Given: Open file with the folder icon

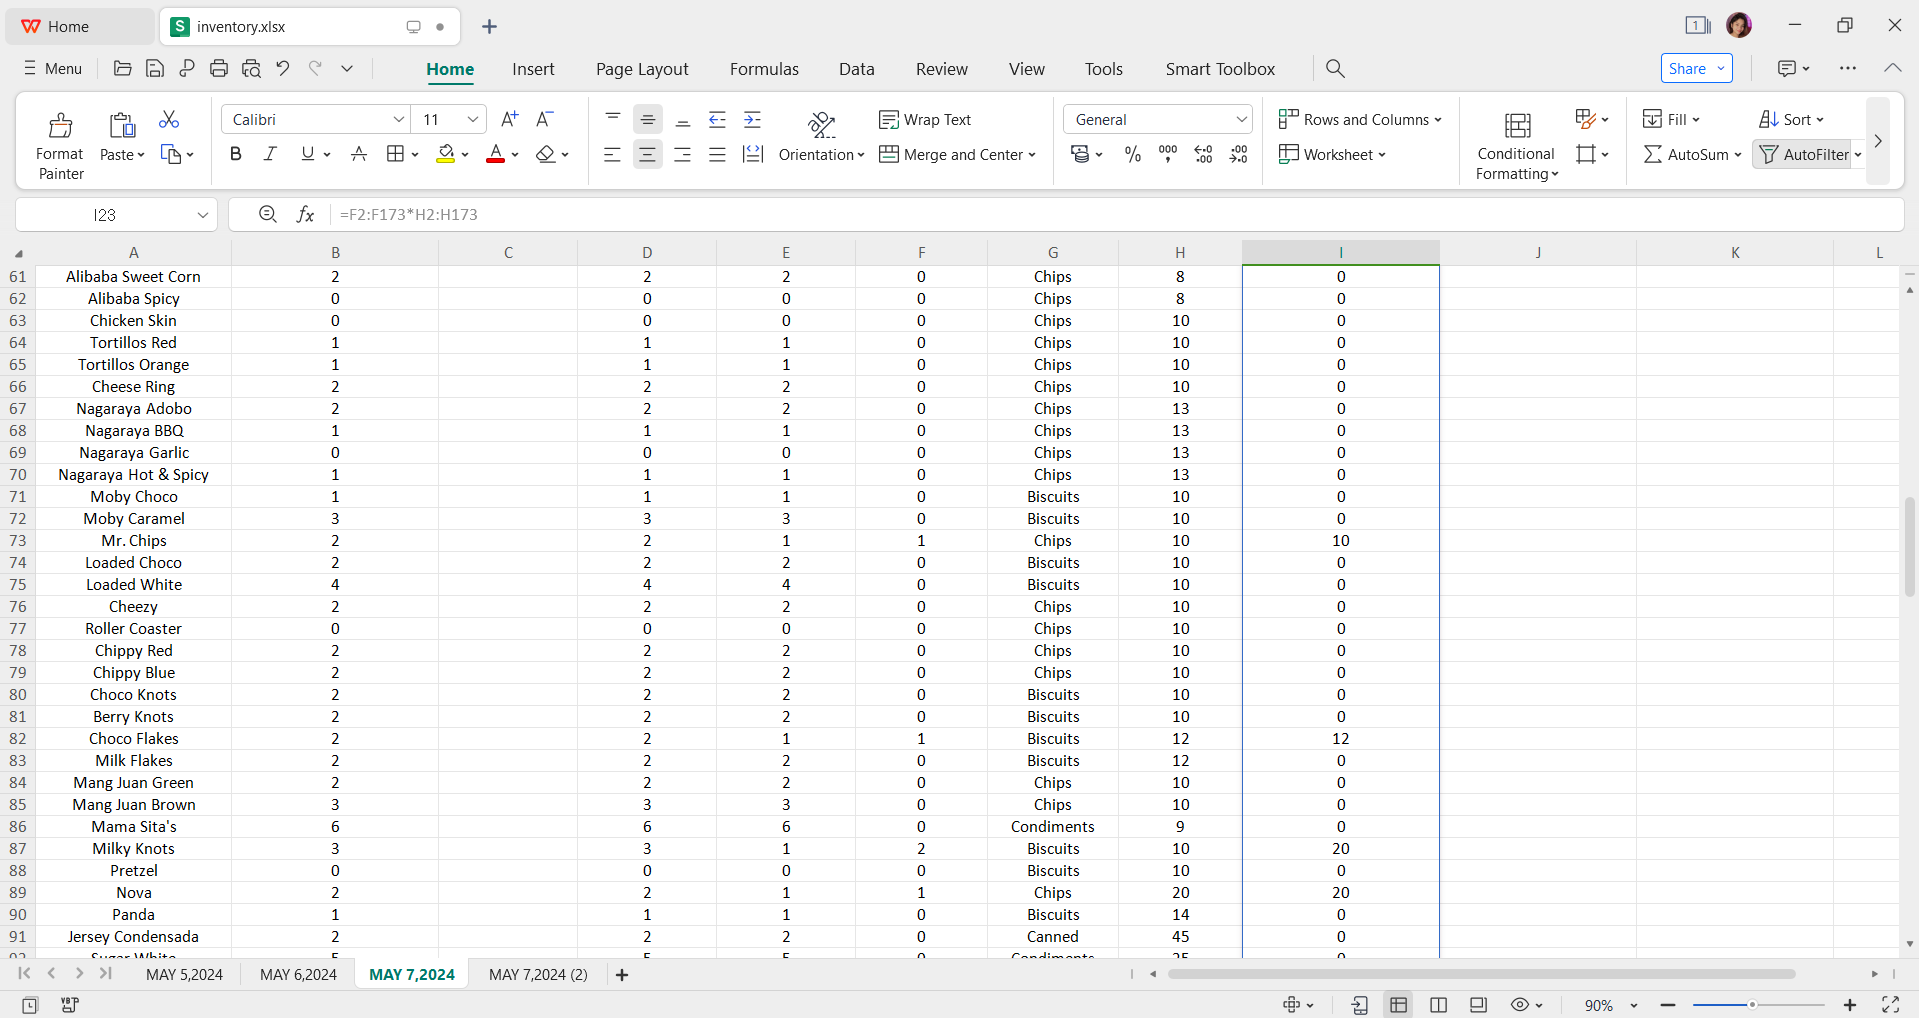Looking at the screenshot, I should 123,68.
